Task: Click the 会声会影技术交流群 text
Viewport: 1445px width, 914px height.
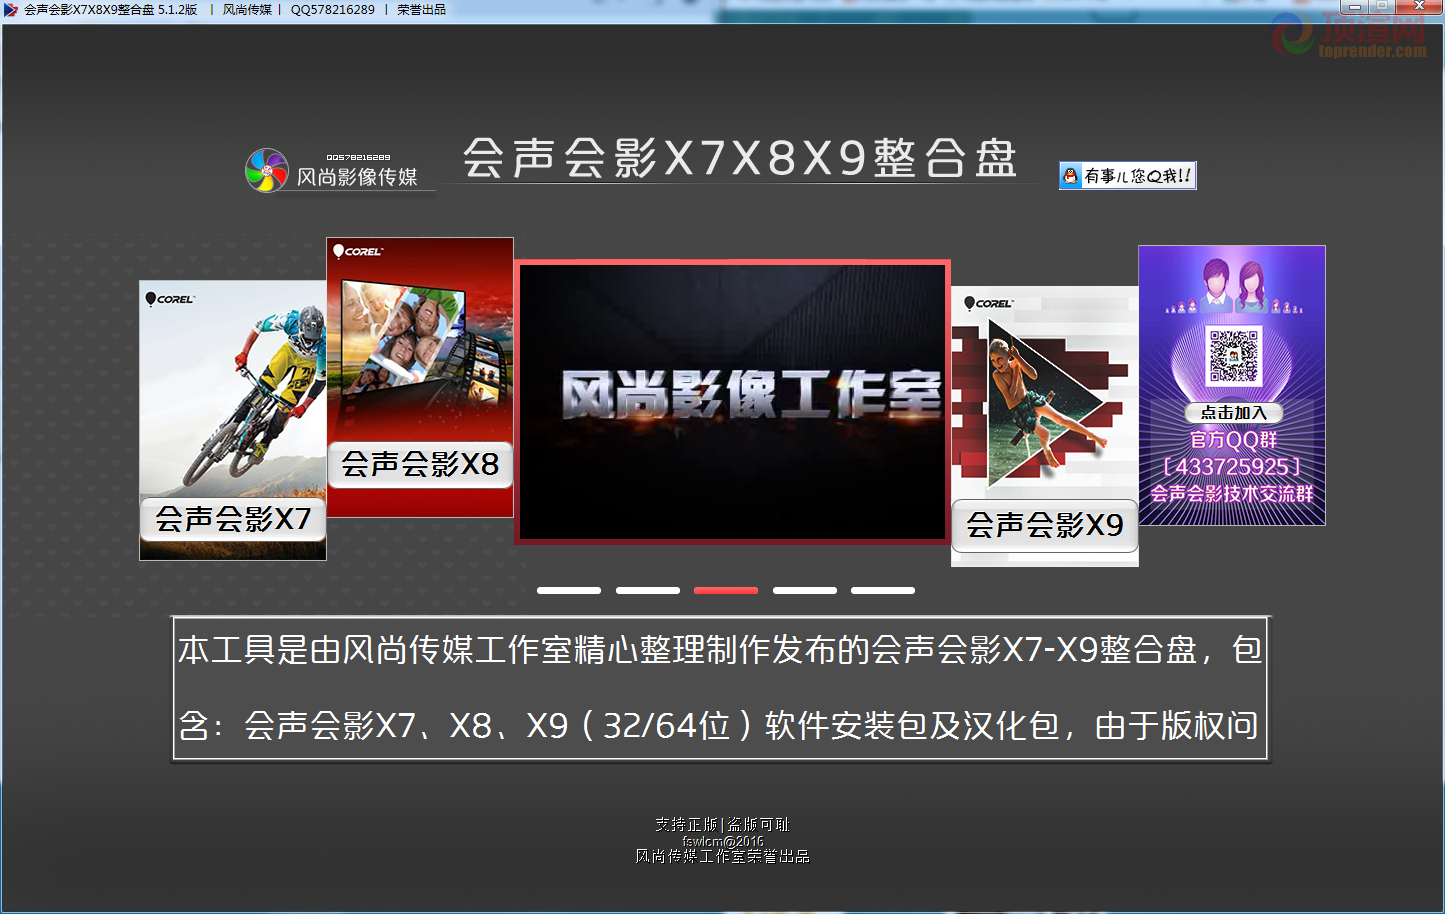Action: pos(1232,494)
